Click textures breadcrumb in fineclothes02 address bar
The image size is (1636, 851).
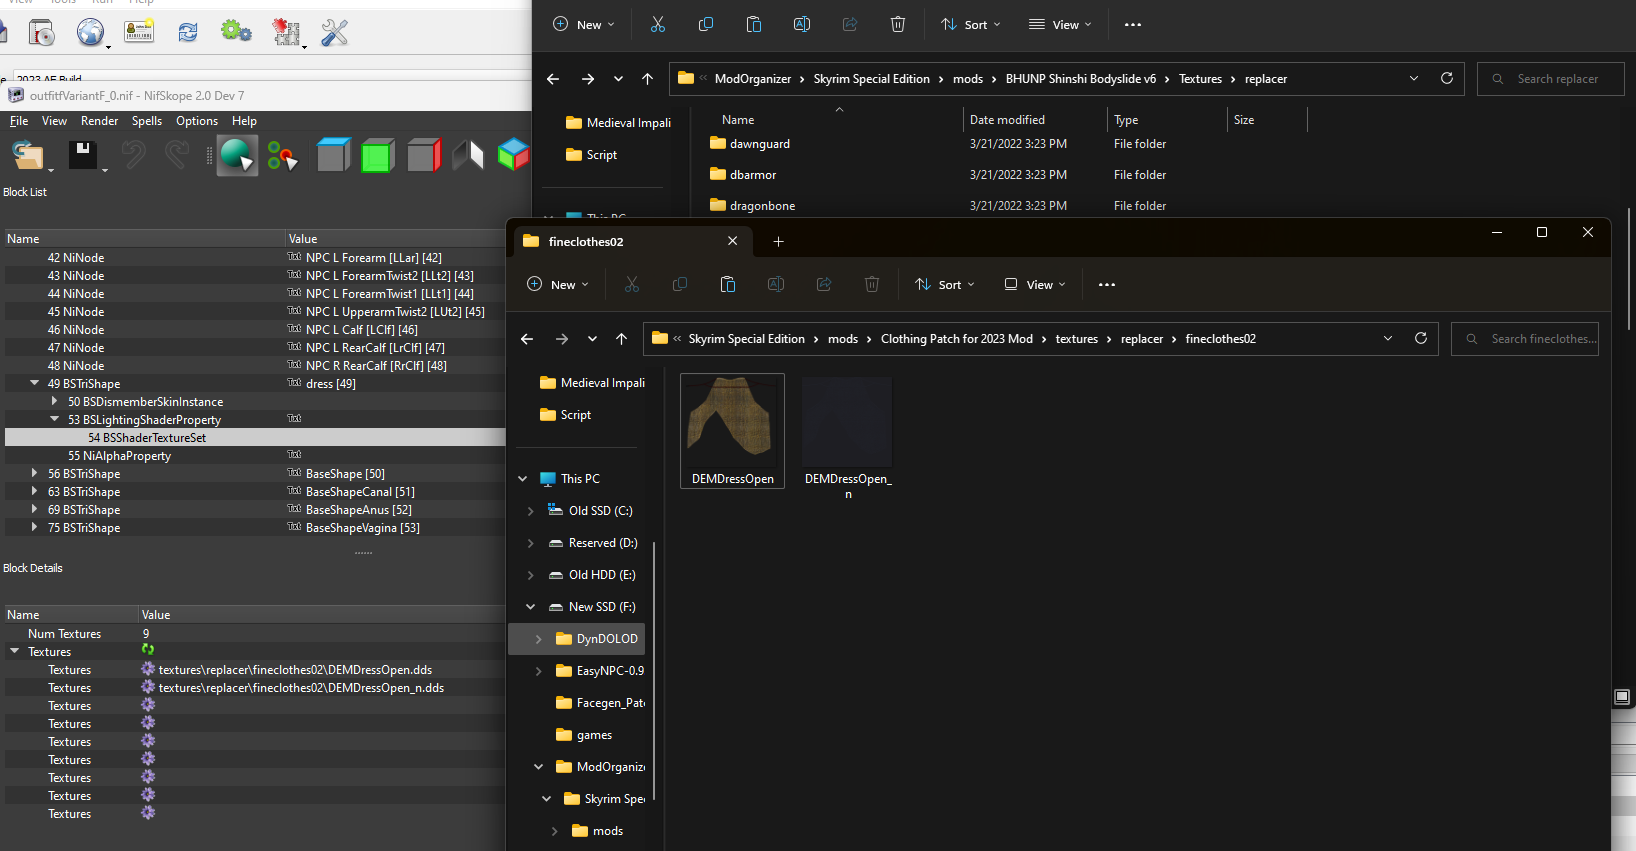(1077, 339)
